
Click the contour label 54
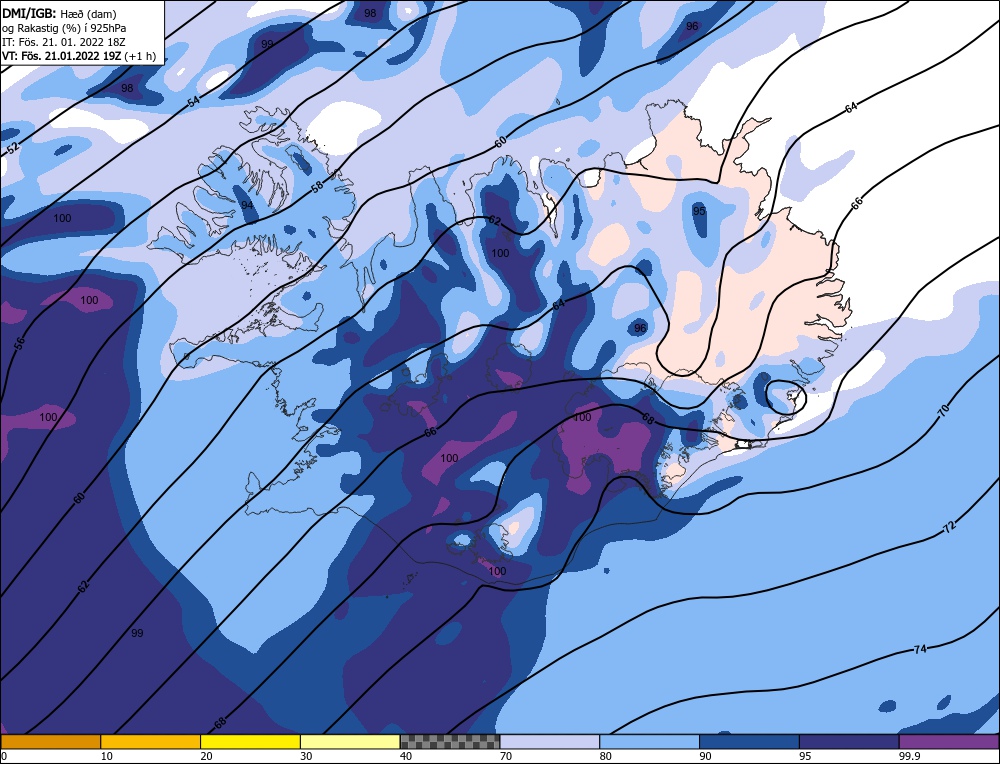pyautogui.click(x=193, y=101)
